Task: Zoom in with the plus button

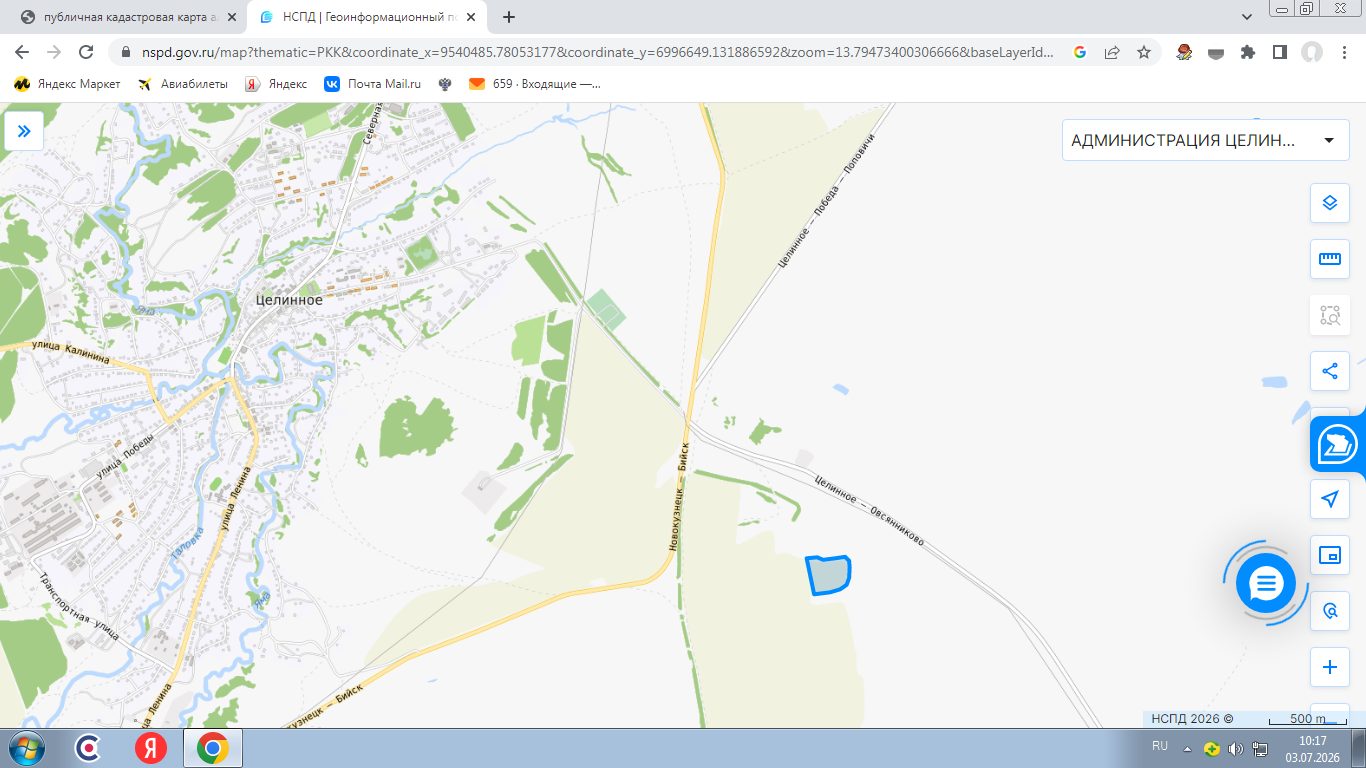Action: point(1330,667)
